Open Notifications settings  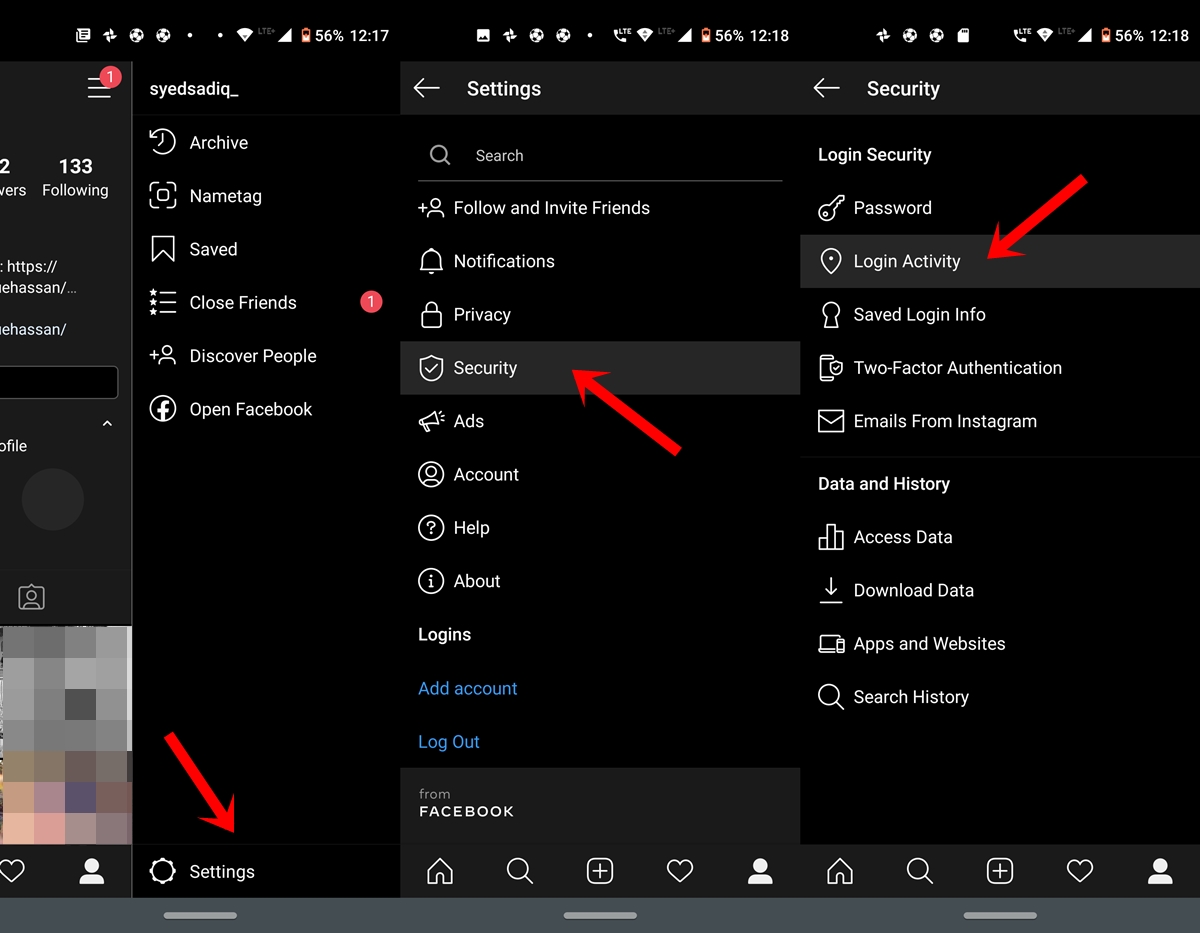tap(503, 261)
